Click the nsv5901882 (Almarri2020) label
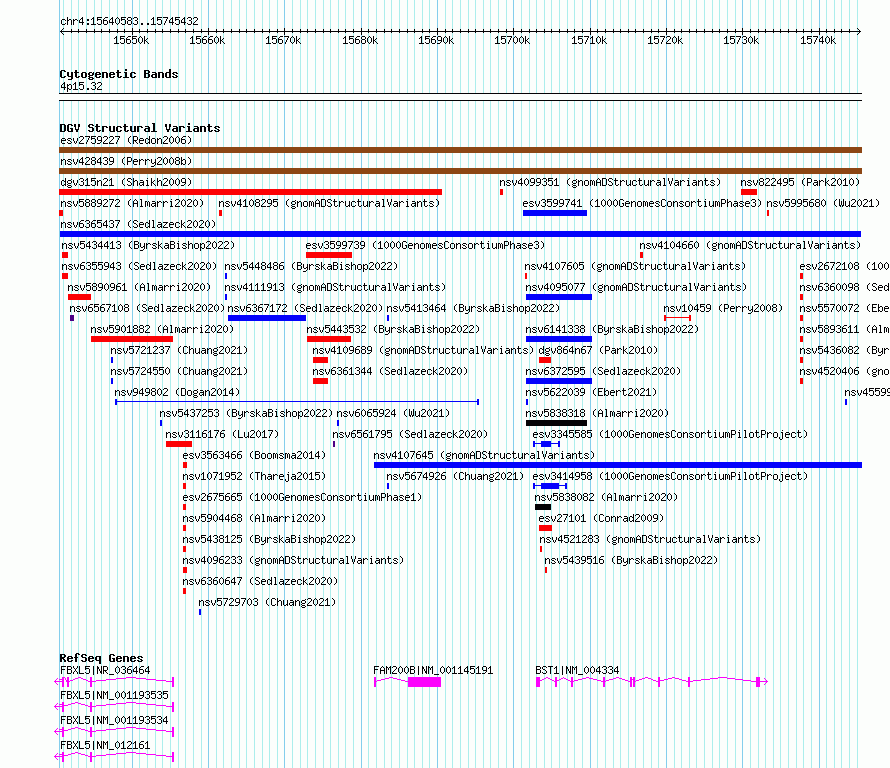This screenshot has width=890, height=768. point(162,329)
